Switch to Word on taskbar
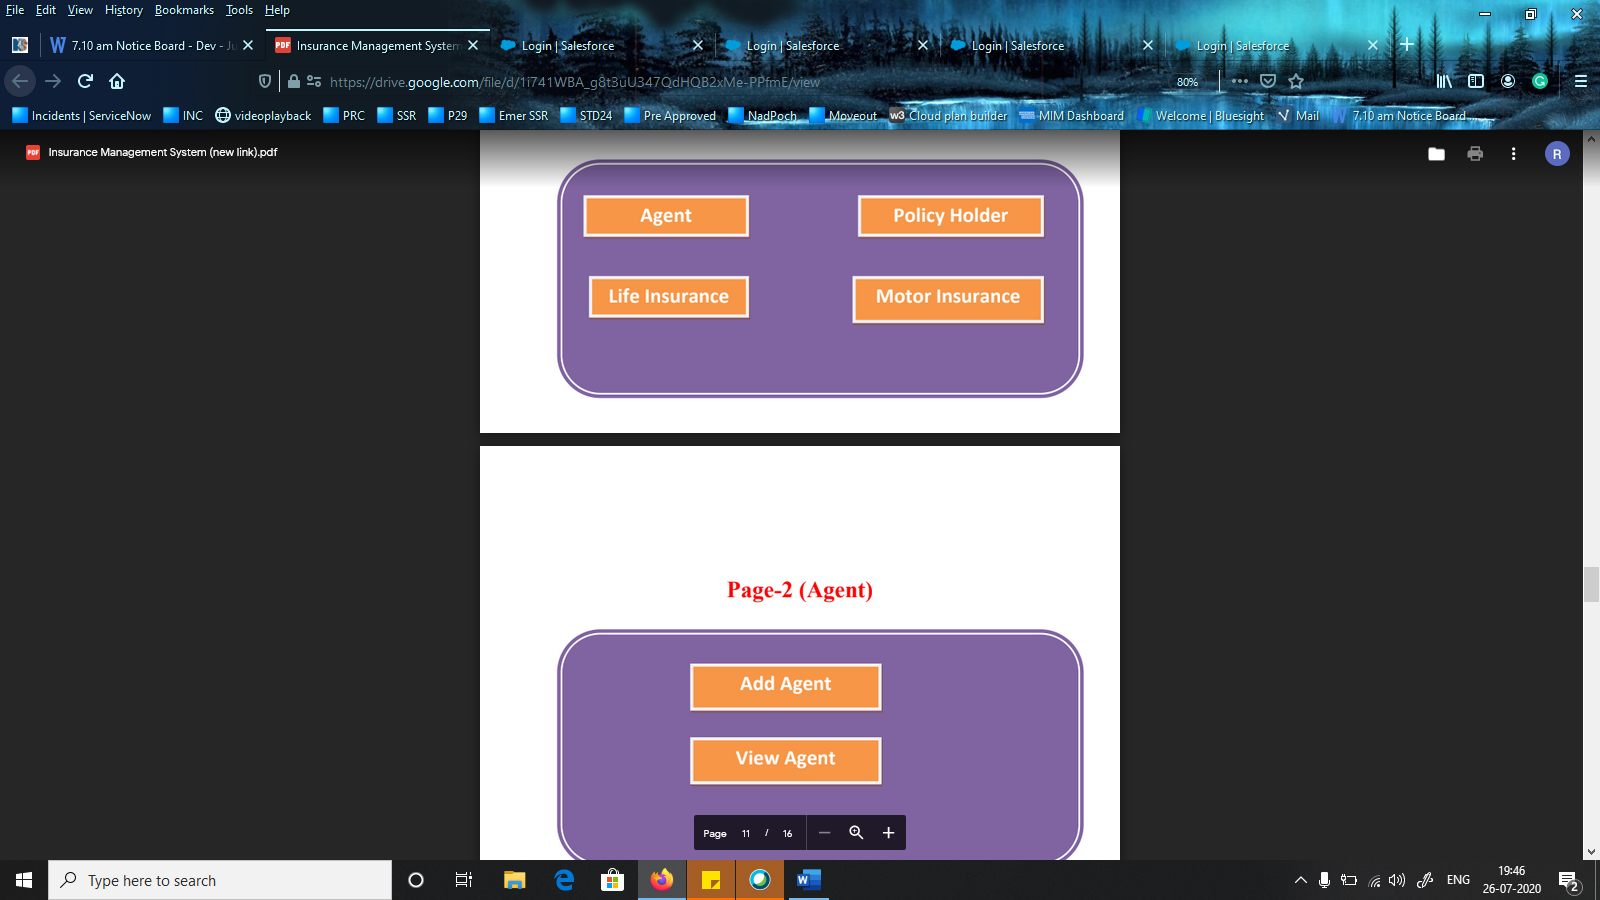The height and width of the screenshot is (900, 1600). [809, 880]
